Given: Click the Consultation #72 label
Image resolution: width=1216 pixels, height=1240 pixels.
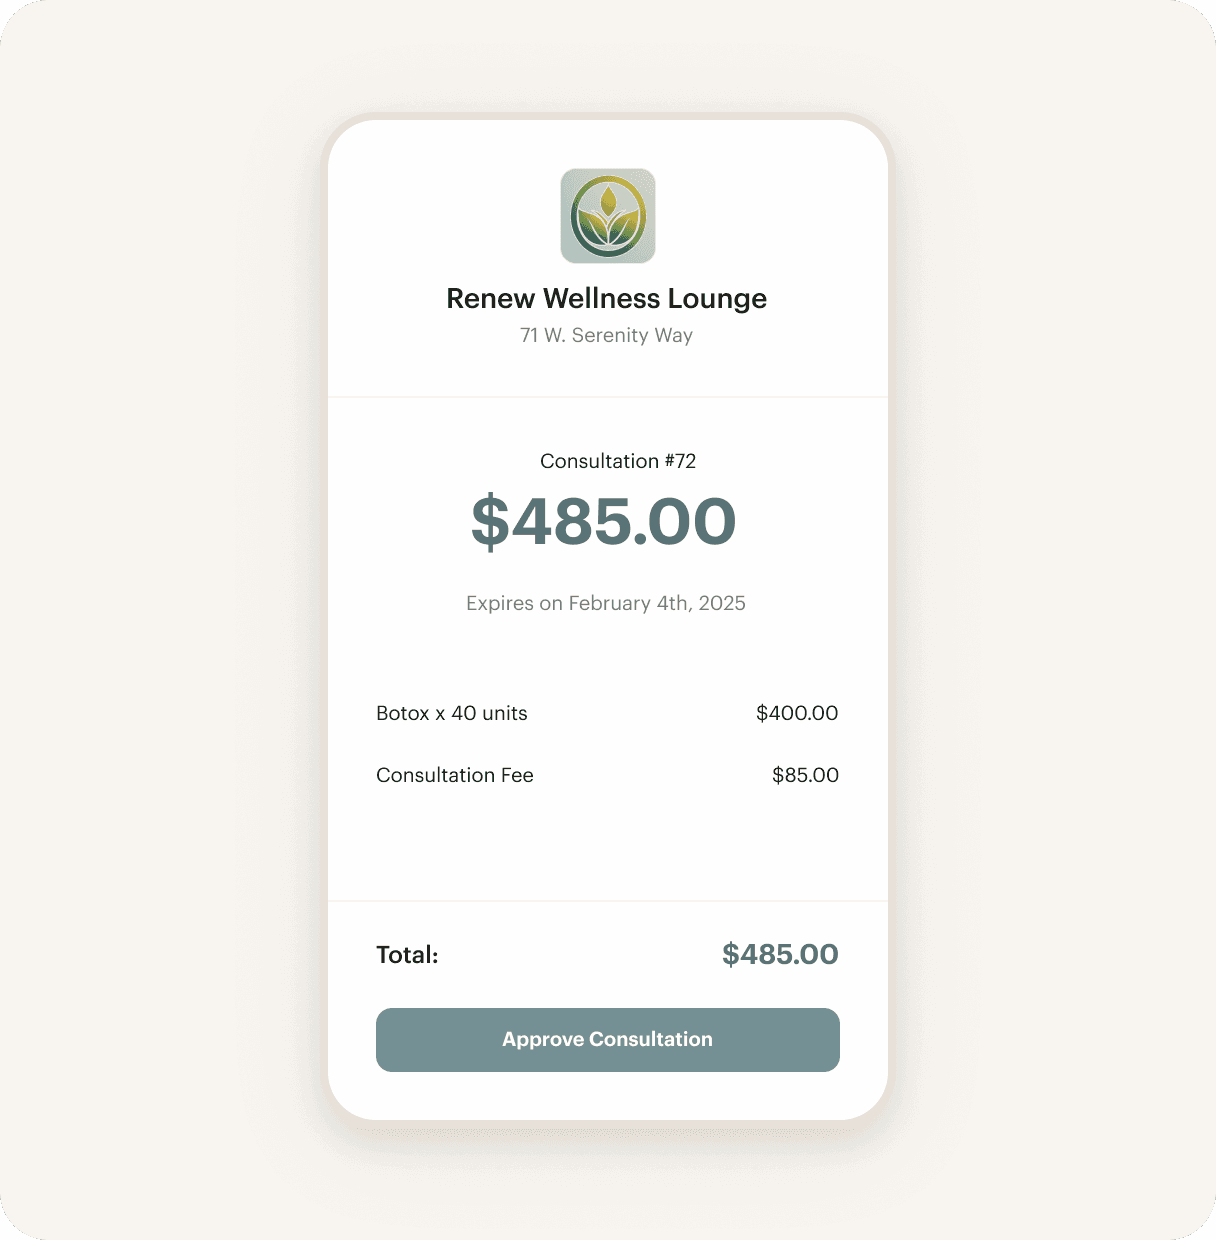Looking at the screenshot, I should (x=617, y=461).
